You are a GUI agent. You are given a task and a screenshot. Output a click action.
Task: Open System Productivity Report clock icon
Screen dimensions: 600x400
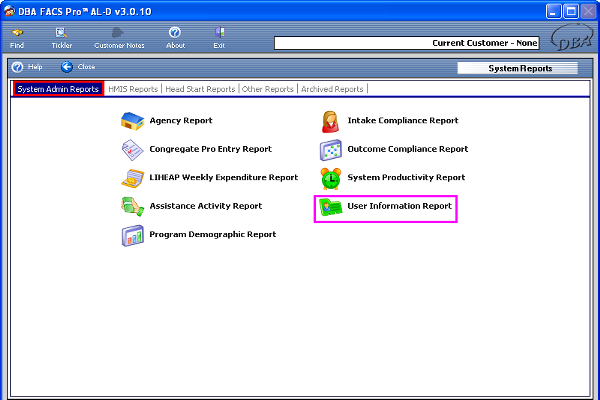point(330,178)
